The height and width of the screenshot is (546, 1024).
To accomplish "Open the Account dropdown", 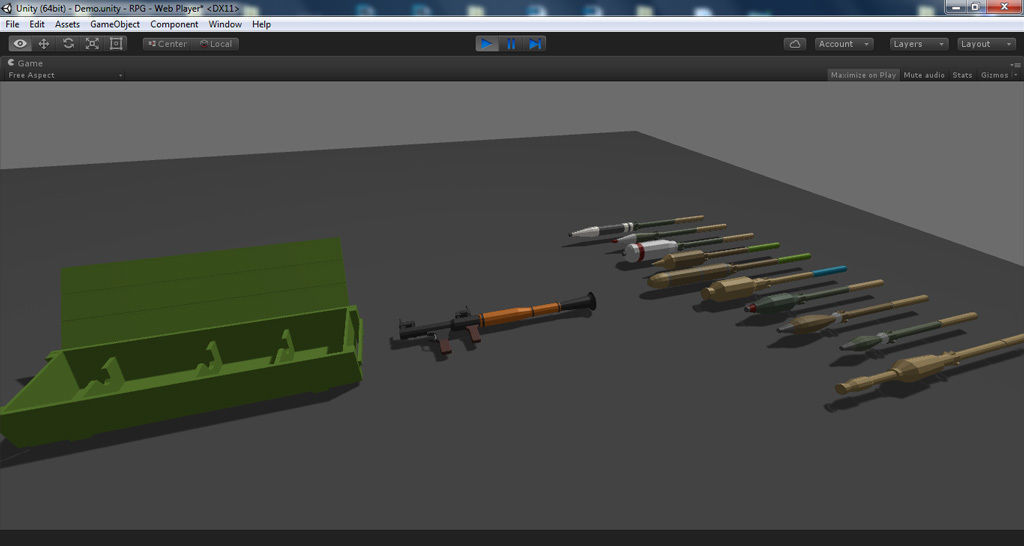I will pos(844,44).
